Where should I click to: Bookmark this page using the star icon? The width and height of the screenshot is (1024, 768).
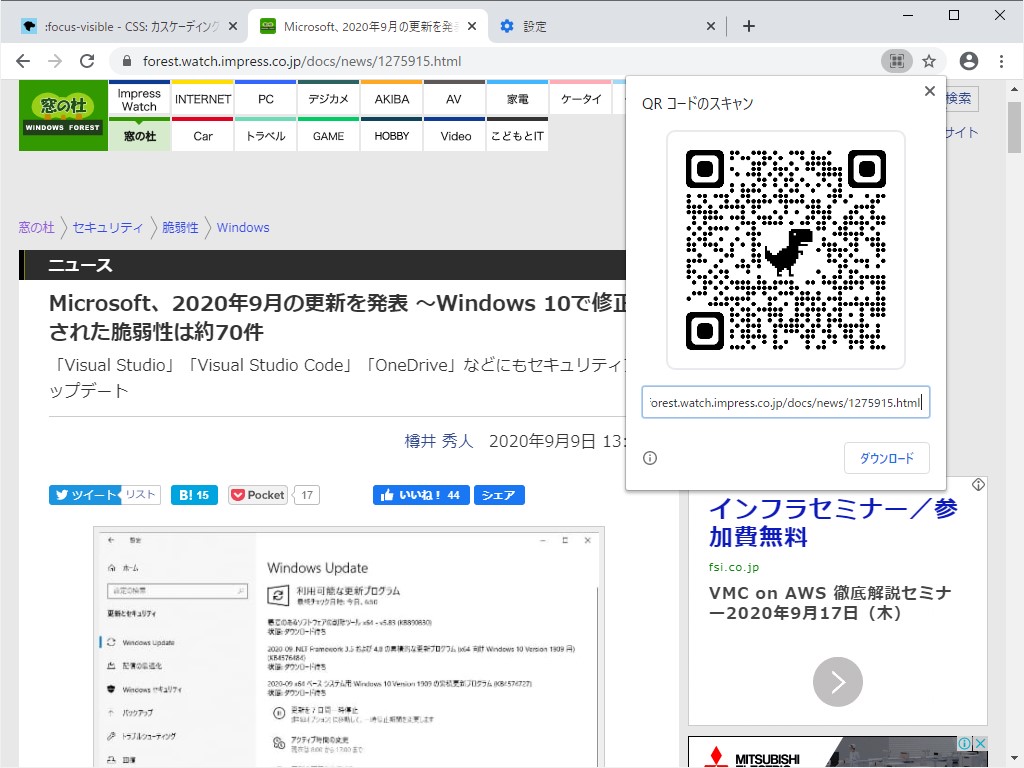[x=931, y=60]
